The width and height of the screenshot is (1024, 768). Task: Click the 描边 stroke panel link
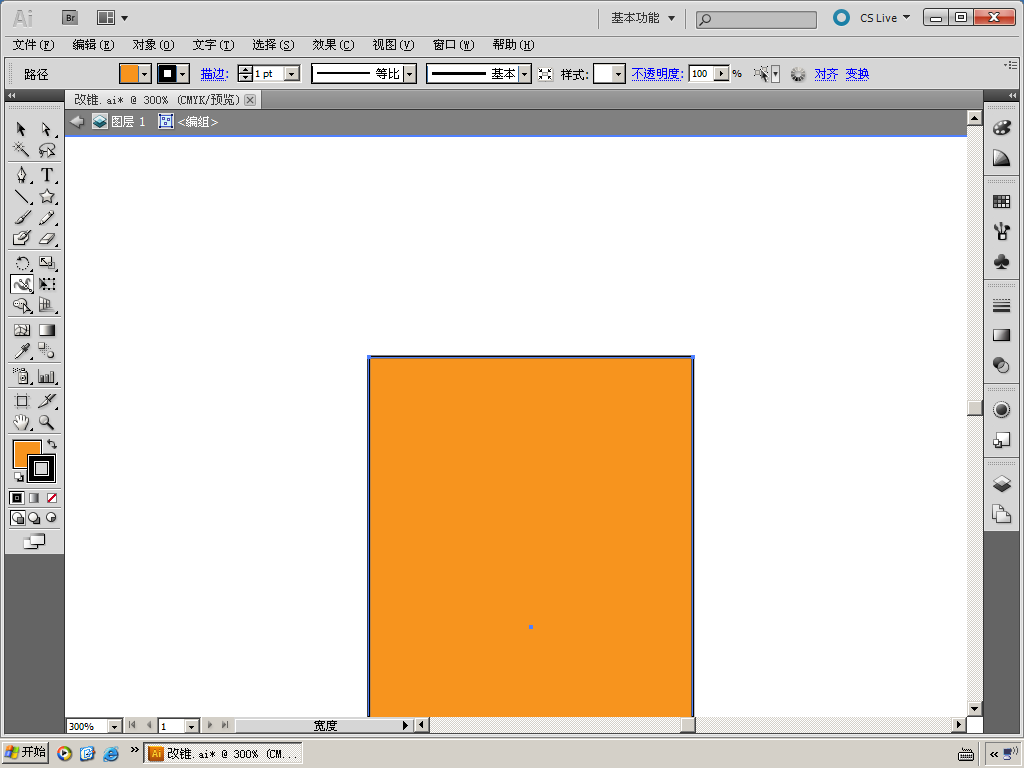coord(214,74)
